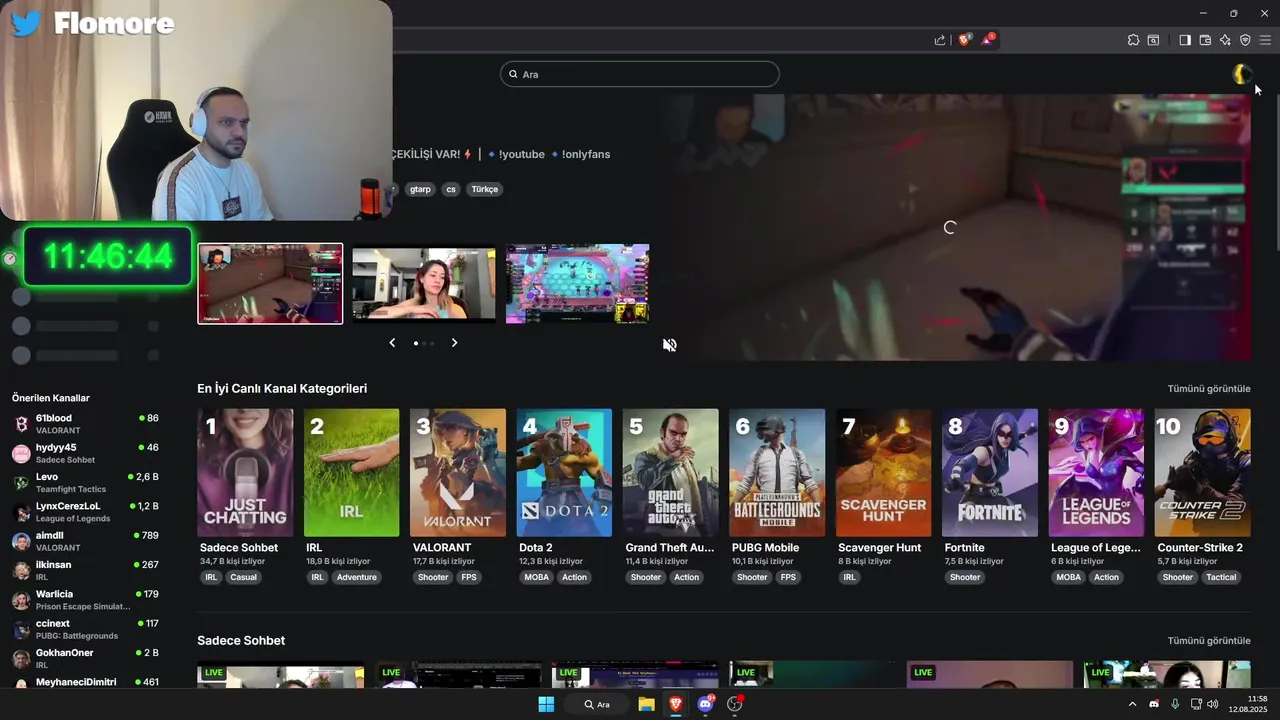This screenshot has height=720, width=1280.
Task: Open the PUBG Mobile category cover
Action: [x=777, y=472]
